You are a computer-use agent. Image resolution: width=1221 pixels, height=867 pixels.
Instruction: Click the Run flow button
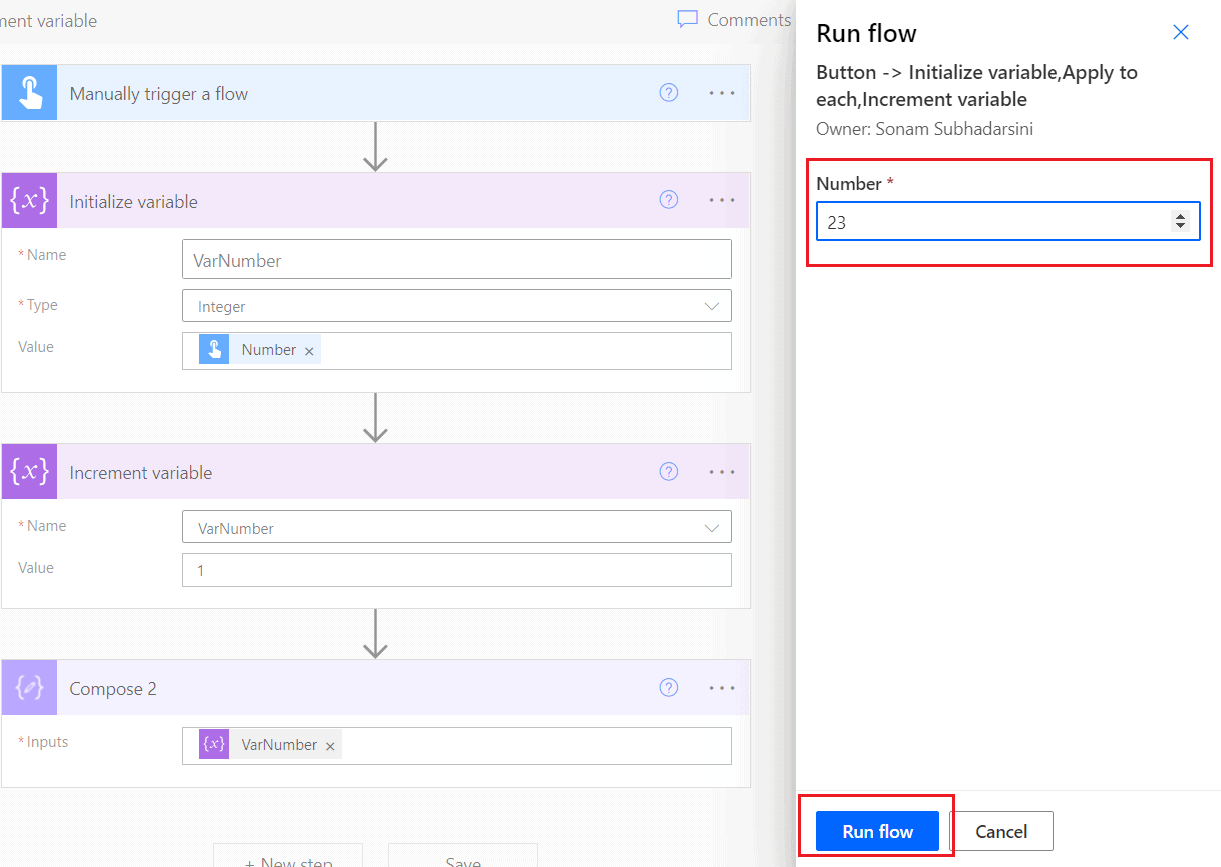876,831
